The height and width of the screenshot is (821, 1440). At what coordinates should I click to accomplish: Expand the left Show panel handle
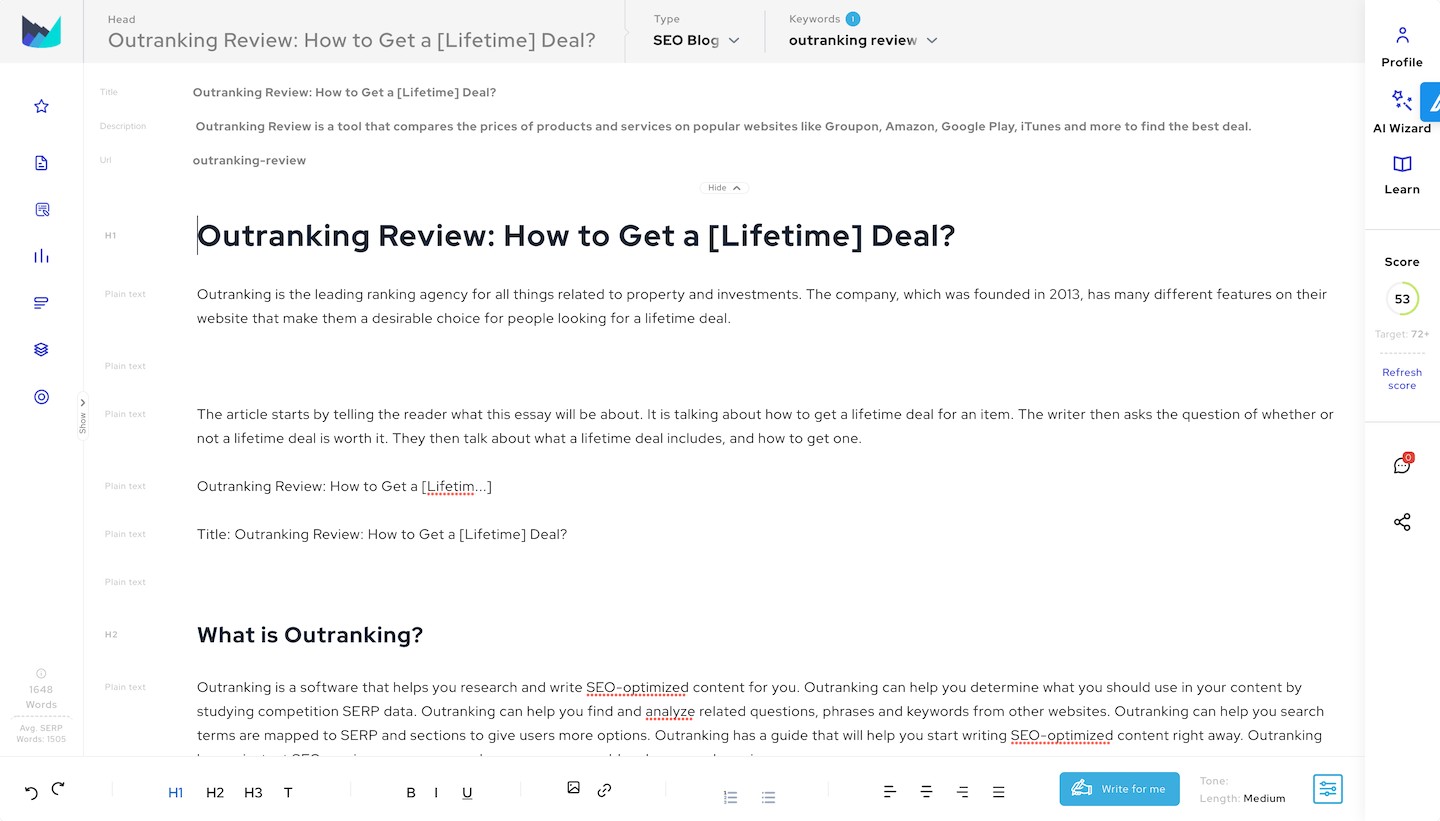(x=83, y=415)
